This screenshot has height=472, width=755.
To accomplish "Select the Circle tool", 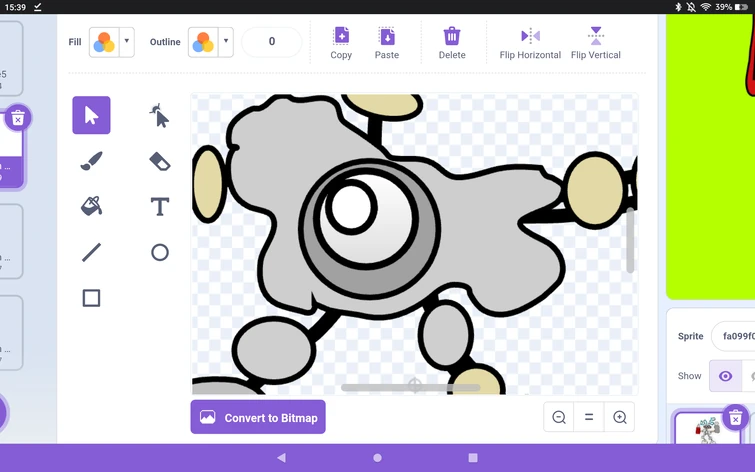I will coord(160,252).
